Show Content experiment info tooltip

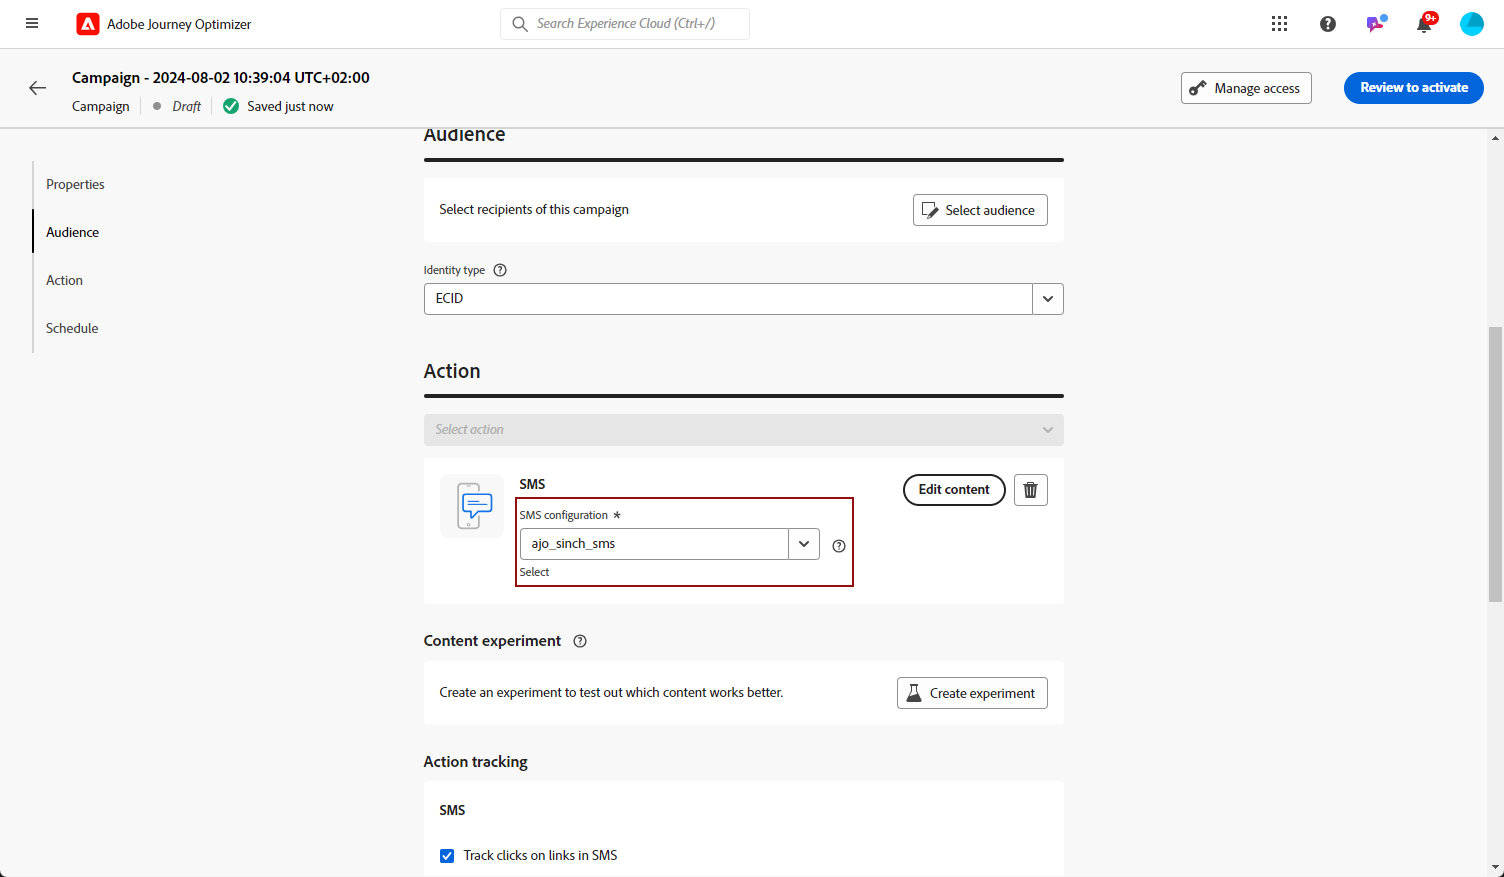point(580,641)
